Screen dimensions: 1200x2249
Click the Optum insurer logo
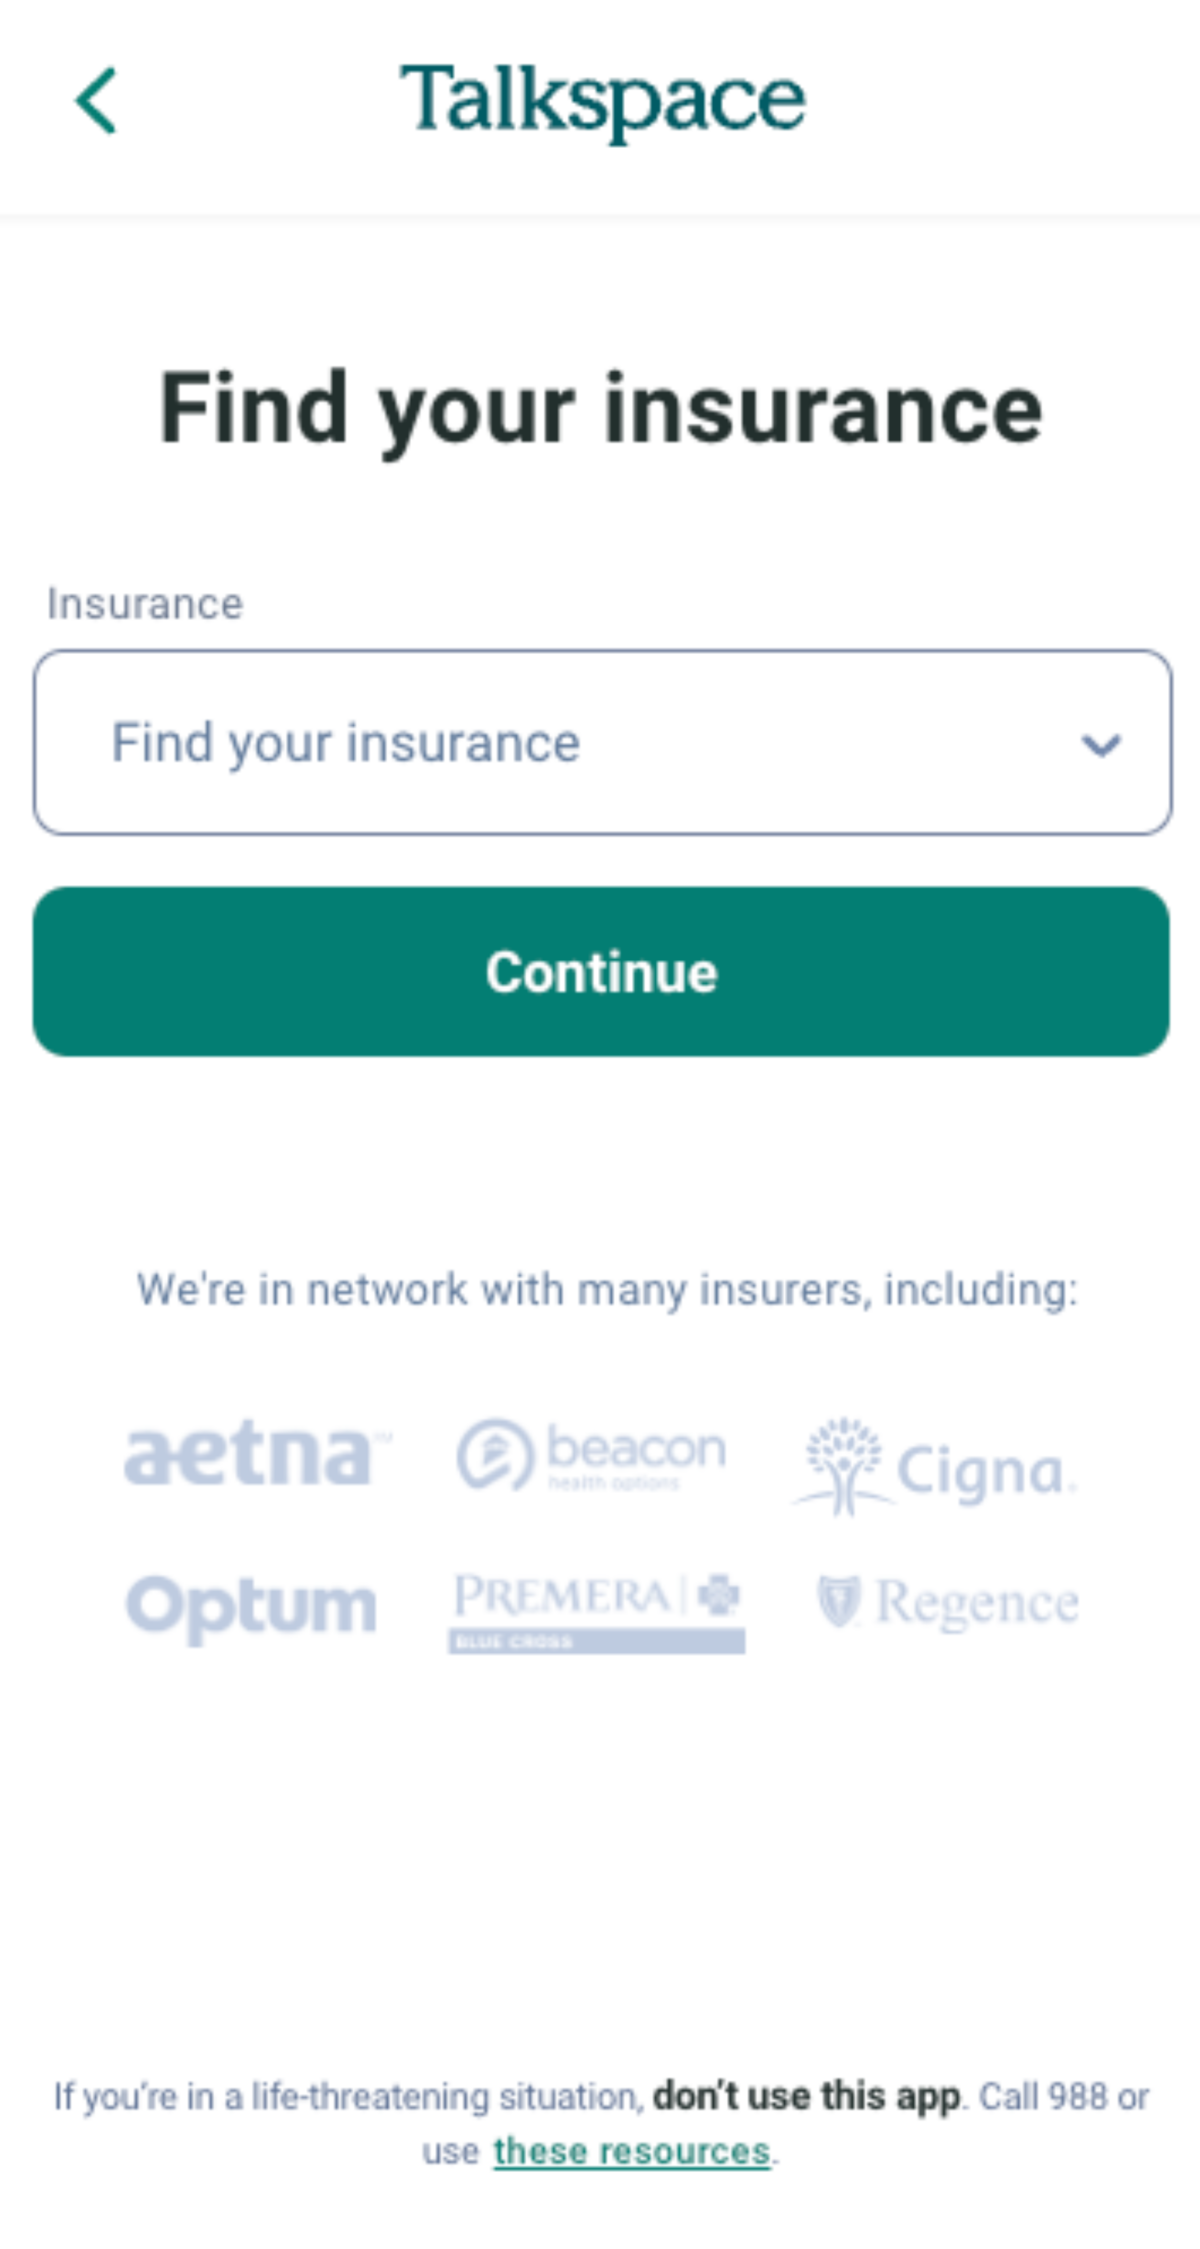(x=251, y=1606)
